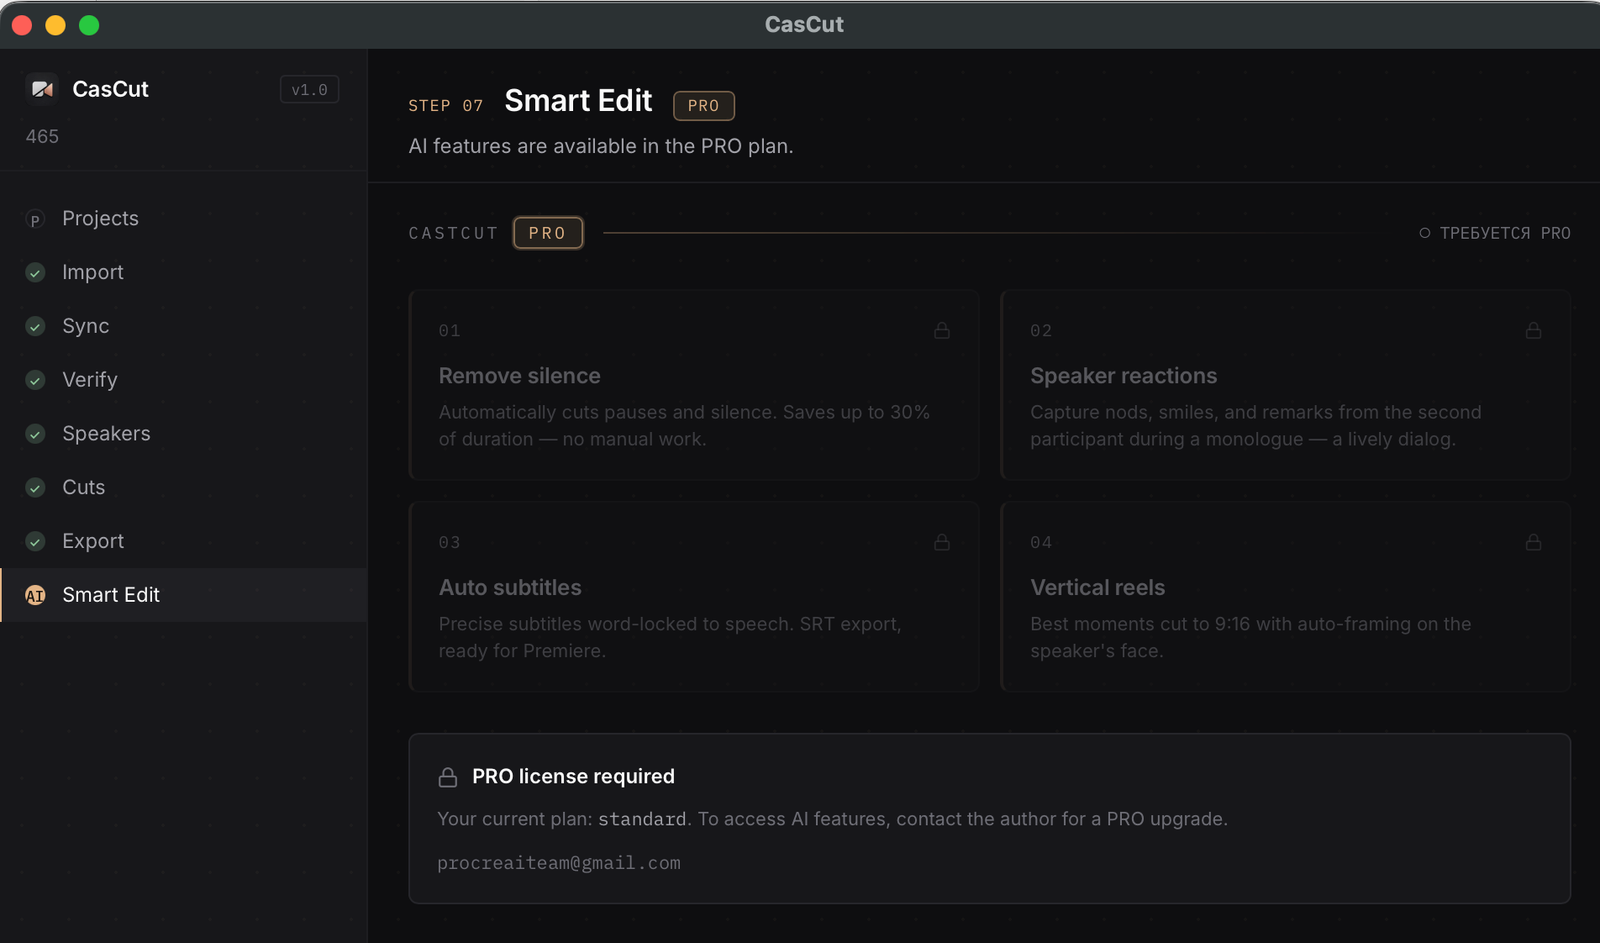
Task: Click the PRO badge beside CASTCUT label
Action: pyautogui.click(x=548, y=233)
